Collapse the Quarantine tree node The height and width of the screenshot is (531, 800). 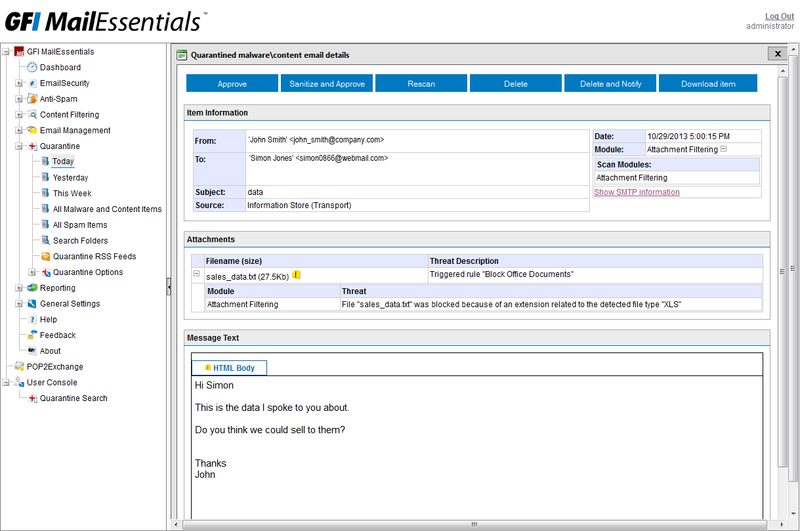point(19,146)
